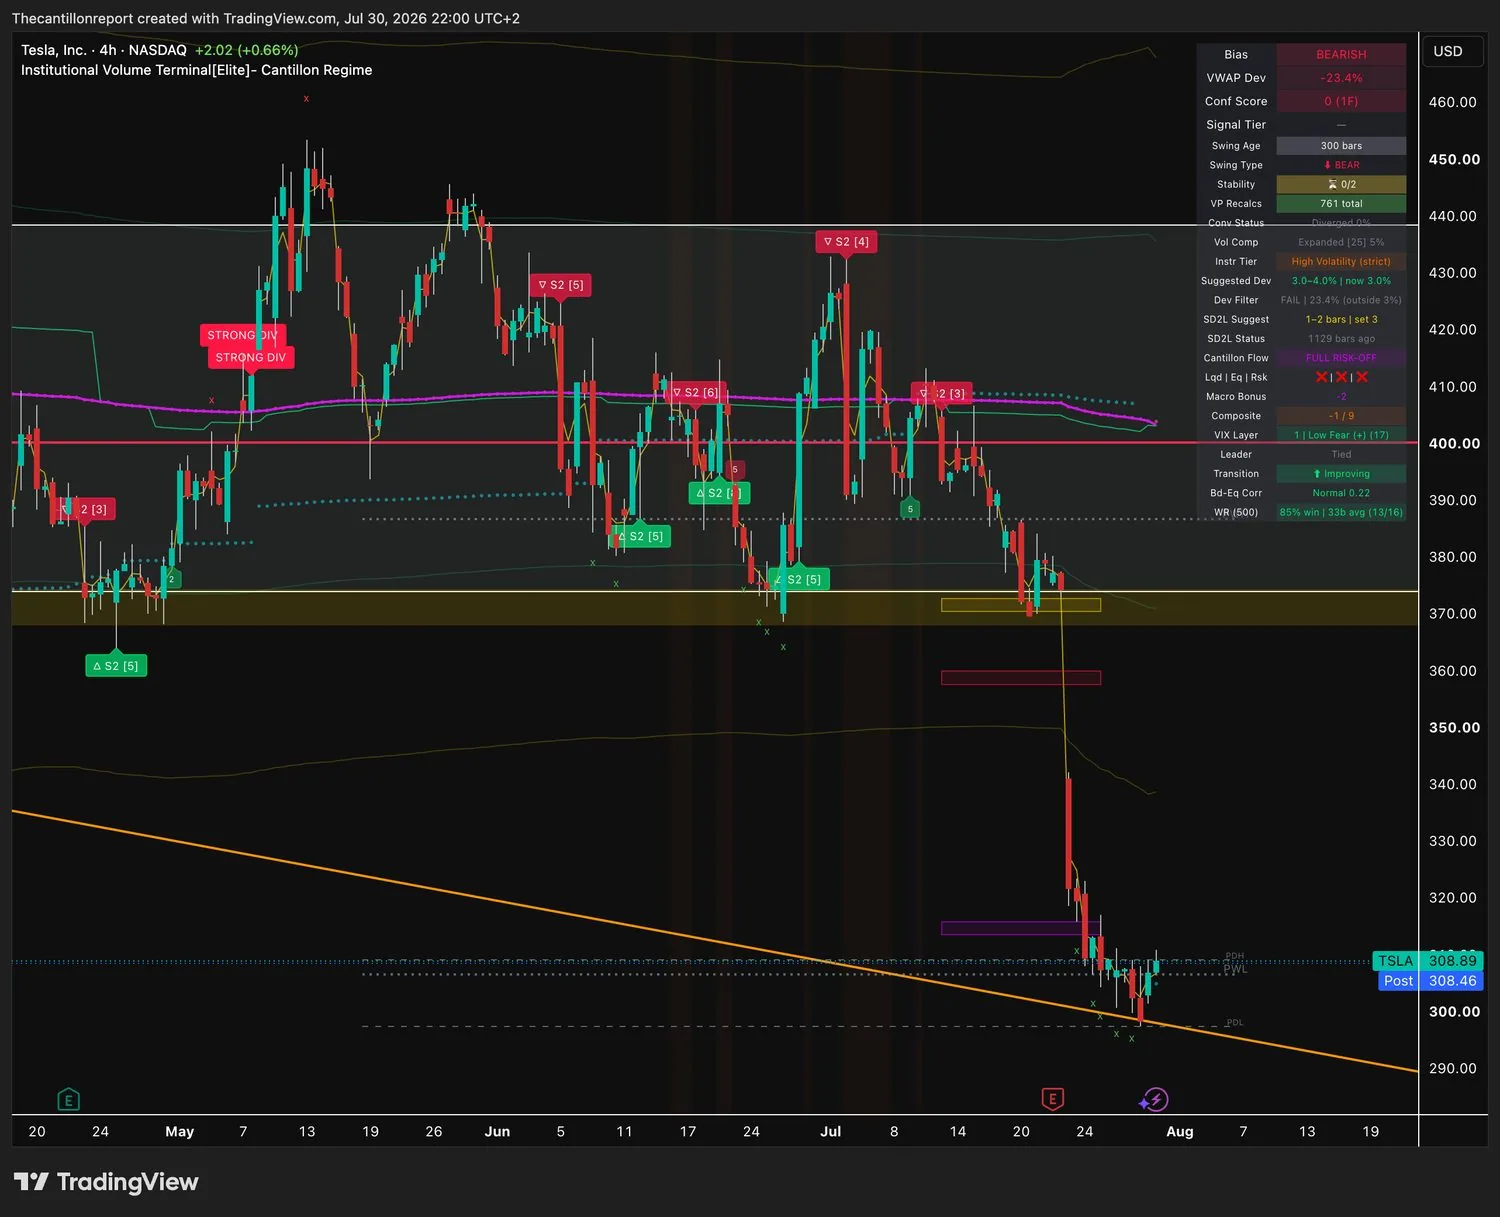Click the Conf Score 0 (1F) value
This screenshot has height=1217, width=1500.
tap(1341, 101)
